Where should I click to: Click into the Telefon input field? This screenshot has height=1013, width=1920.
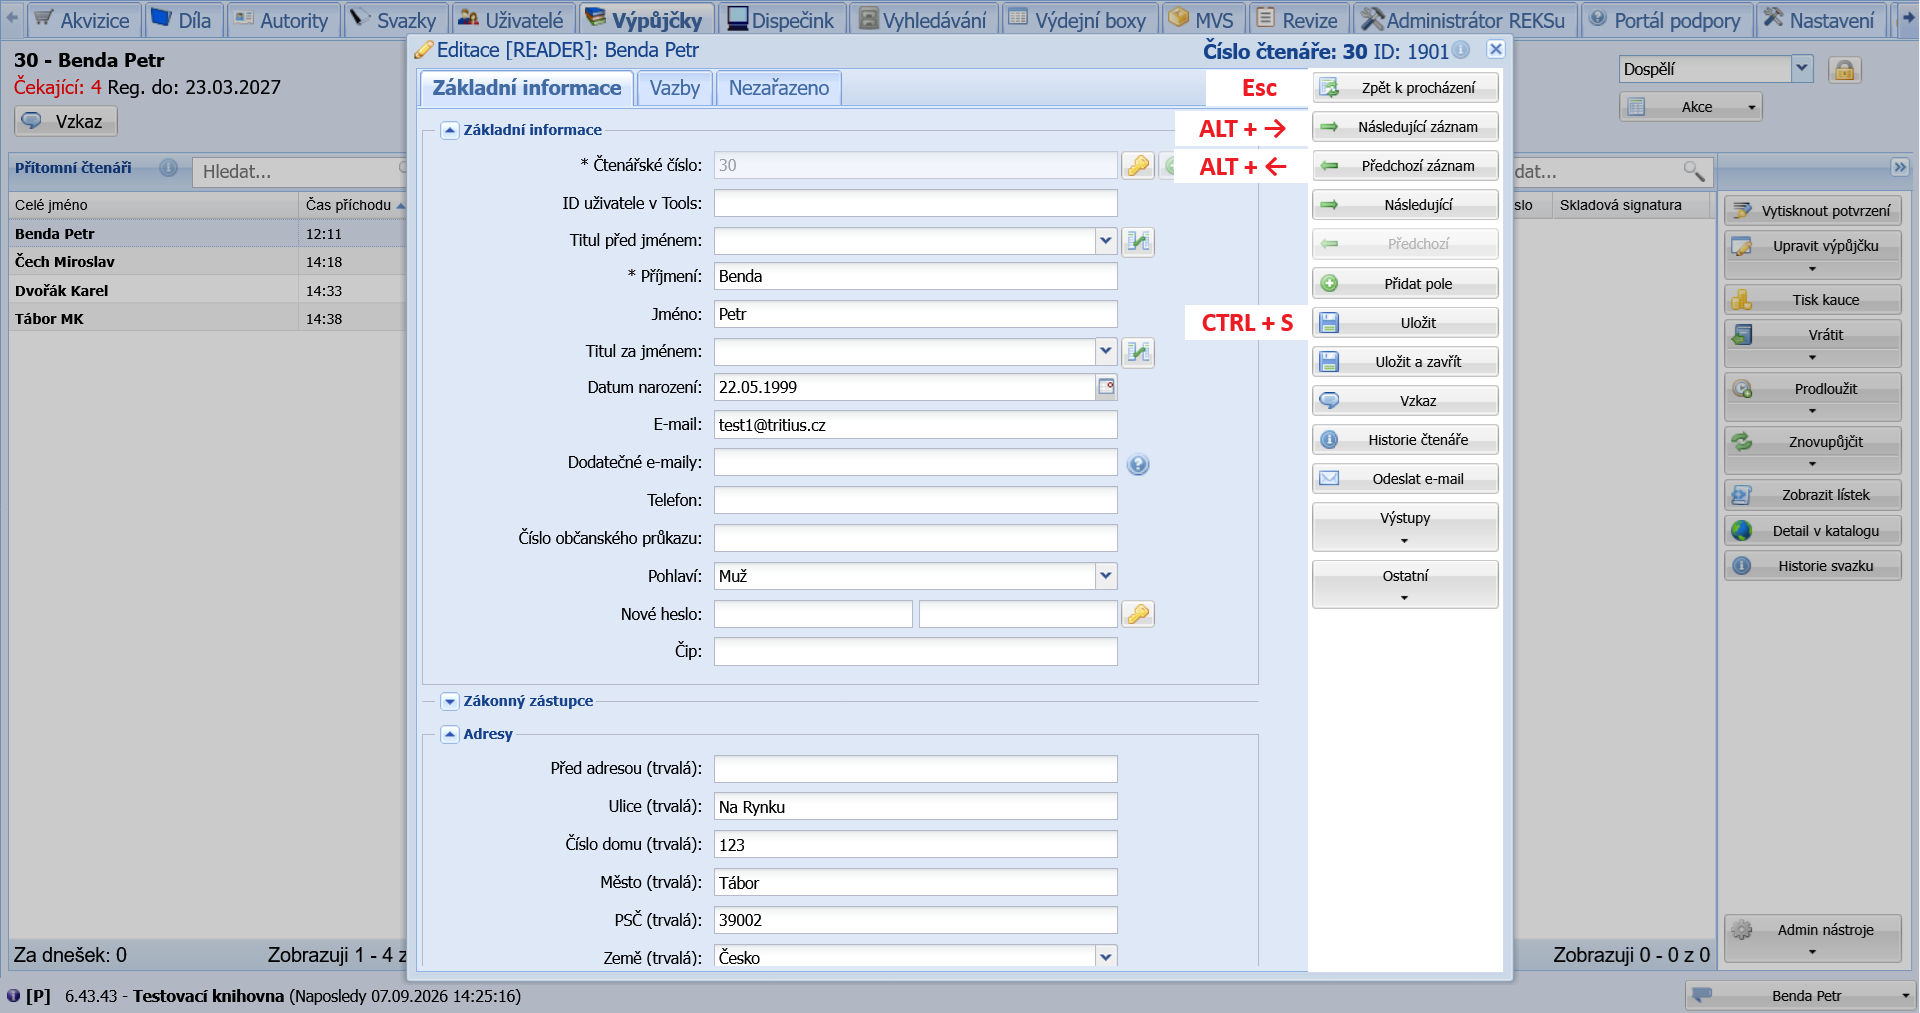pos(916,500)
